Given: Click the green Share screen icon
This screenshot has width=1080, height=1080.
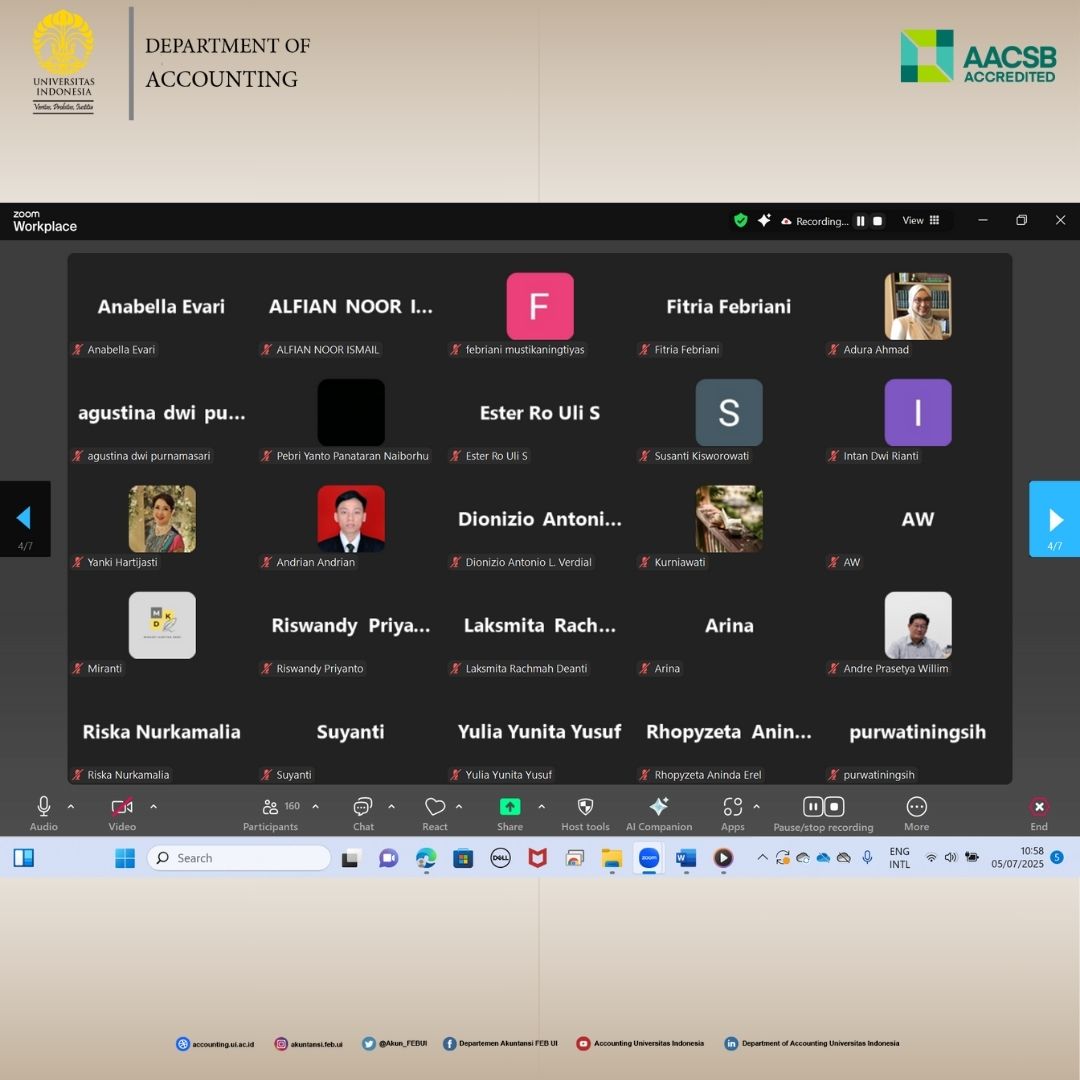Looking at the screenshot, I should (x=510, y=807).
